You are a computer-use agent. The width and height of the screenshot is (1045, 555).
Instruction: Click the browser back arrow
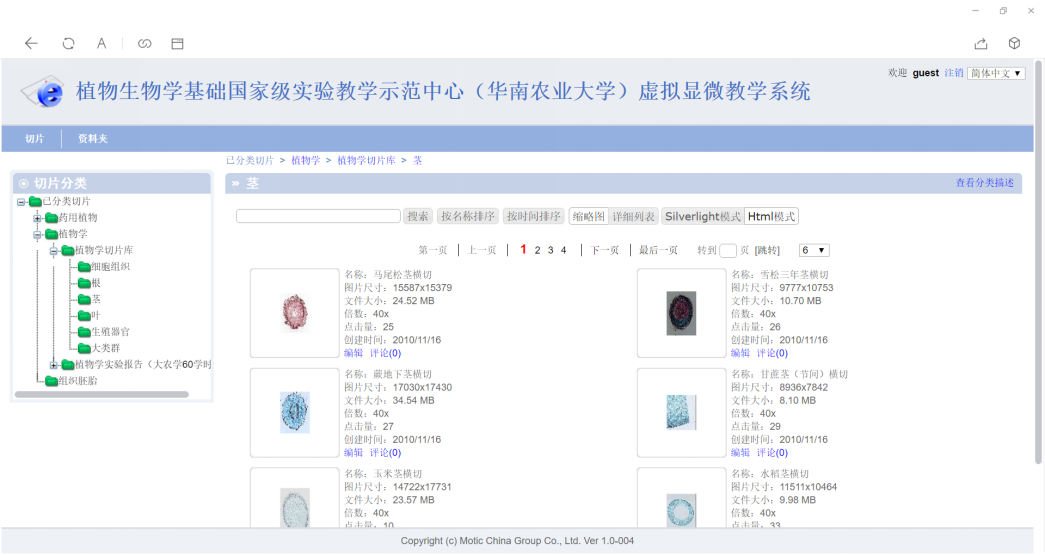pos(31,43)
